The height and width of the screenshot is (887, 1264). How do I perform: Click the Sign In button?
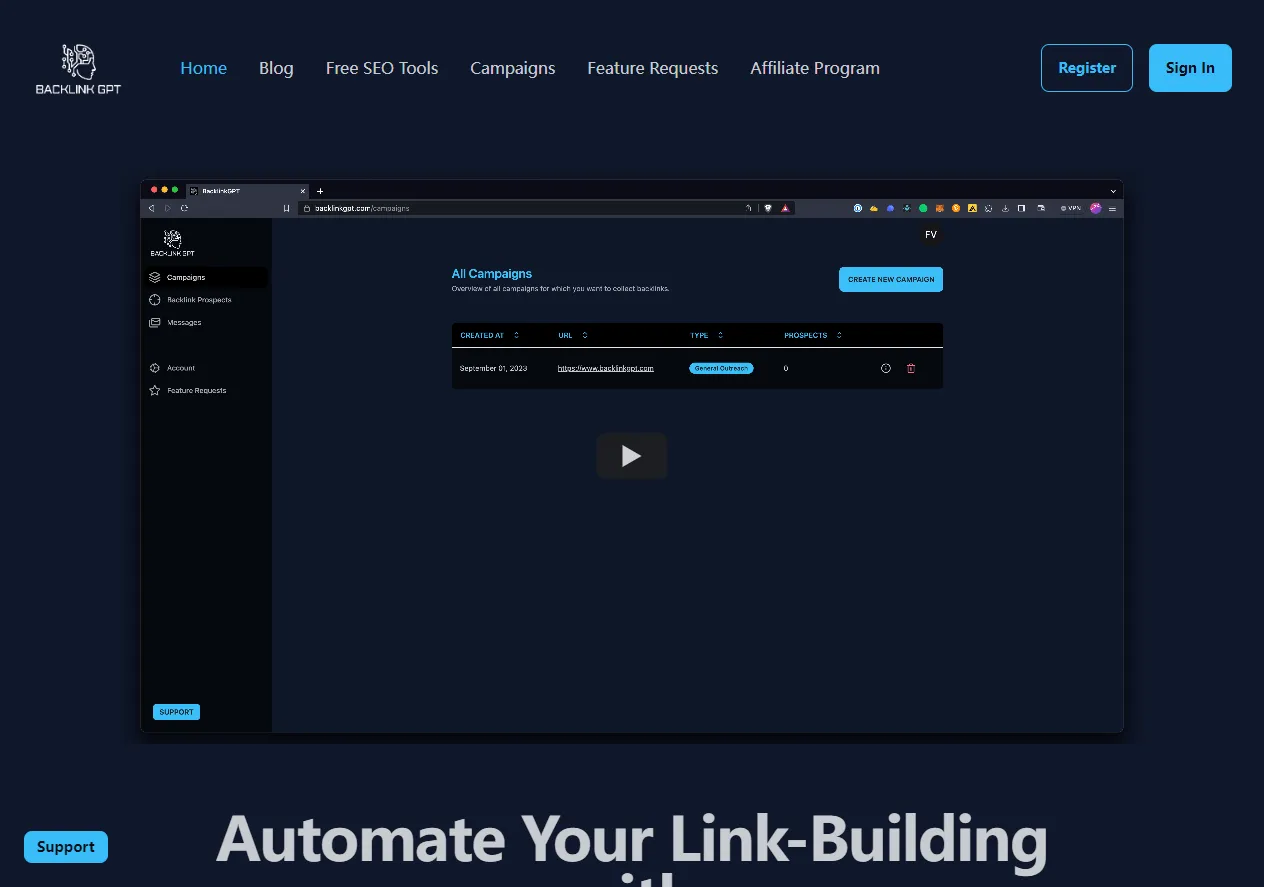point(1190,68)
